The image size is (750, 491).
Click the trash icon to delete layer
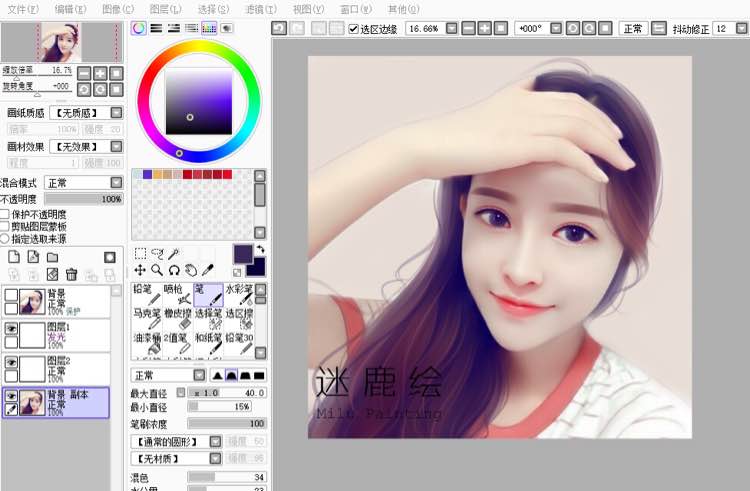point(71,274)
